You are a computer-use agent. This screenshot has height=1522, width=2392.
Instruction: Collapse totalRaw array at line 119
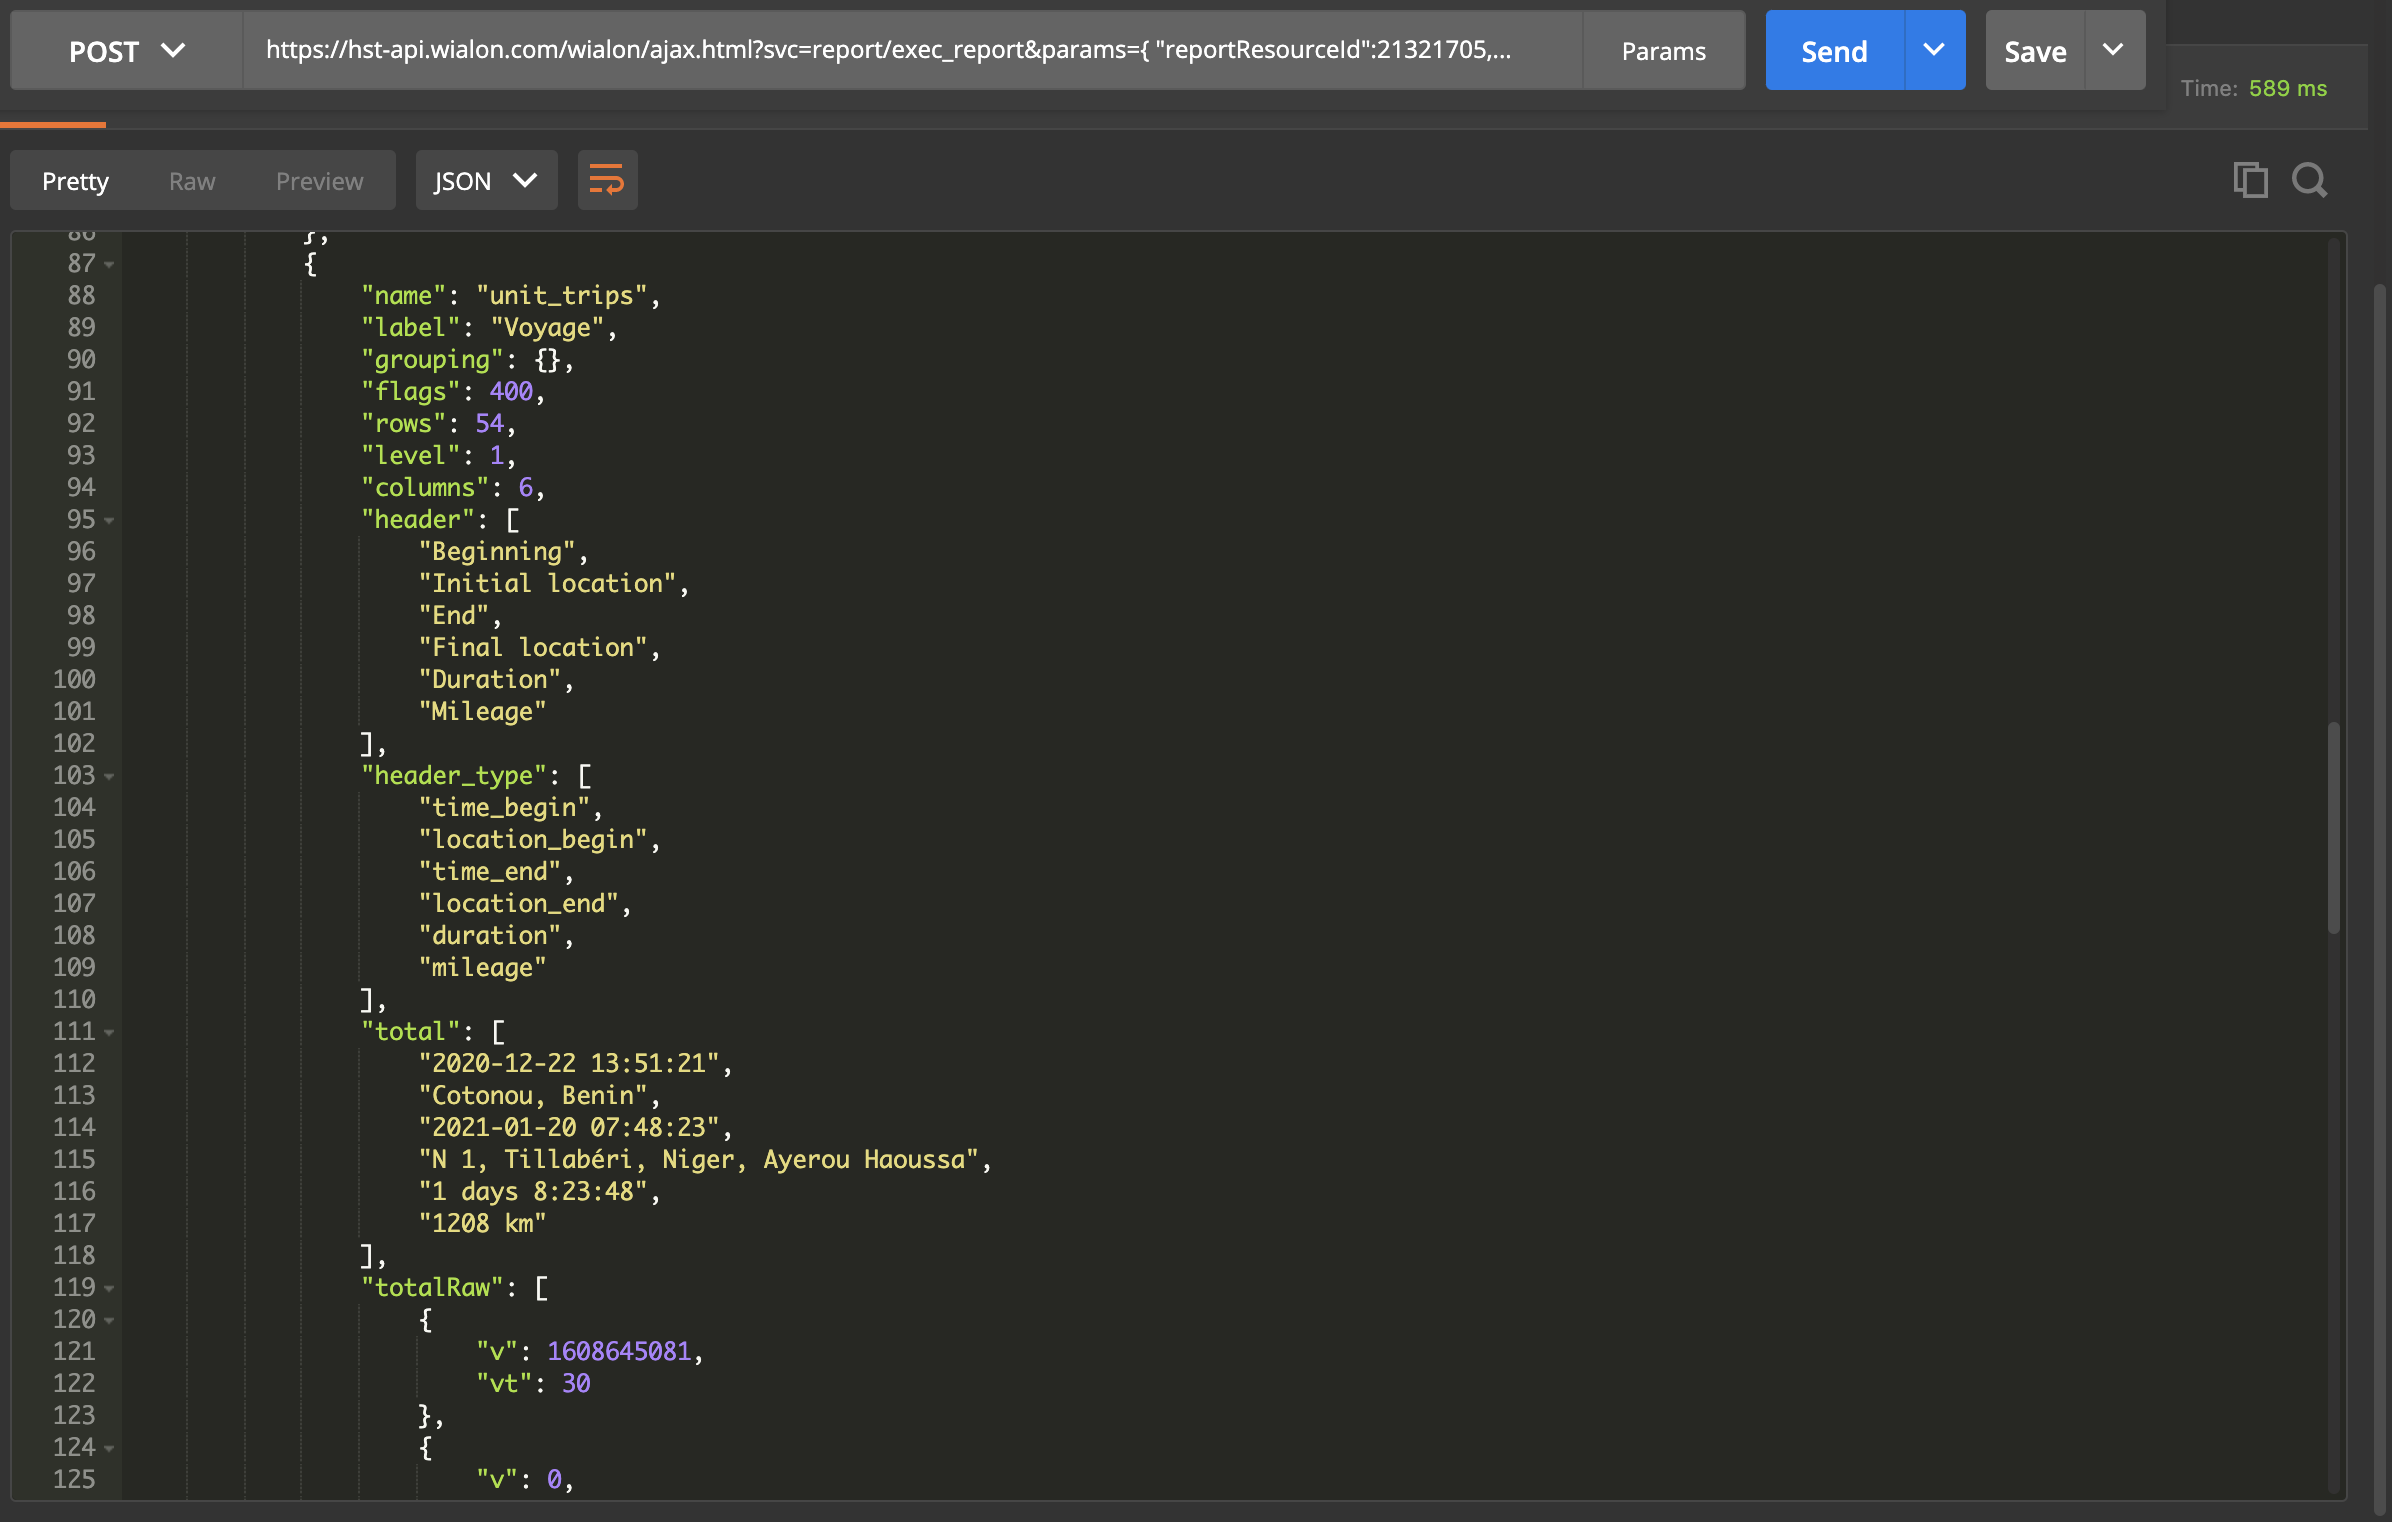click(x=110, y=1289)
